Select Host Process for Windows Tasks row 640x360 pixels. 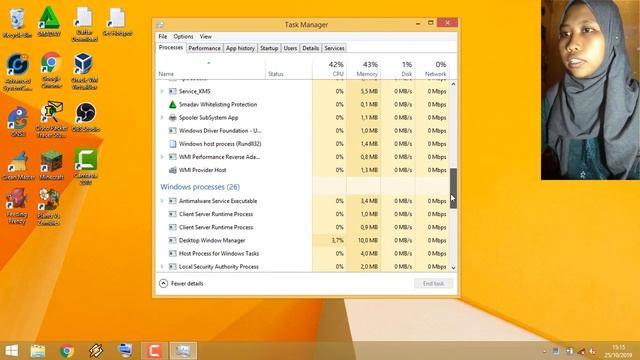pyautogui.click(x=302, y=253)
